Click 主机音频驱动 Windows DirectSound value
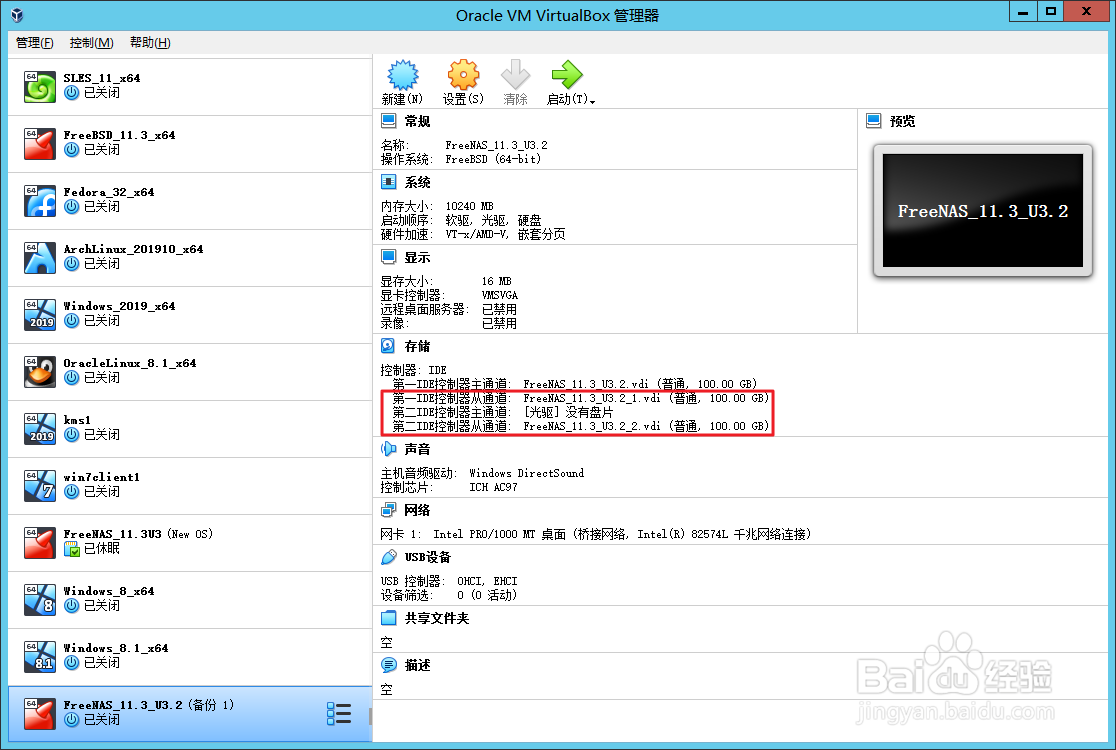This screenshot has height=750, width=1116. (x=527, y=473)
